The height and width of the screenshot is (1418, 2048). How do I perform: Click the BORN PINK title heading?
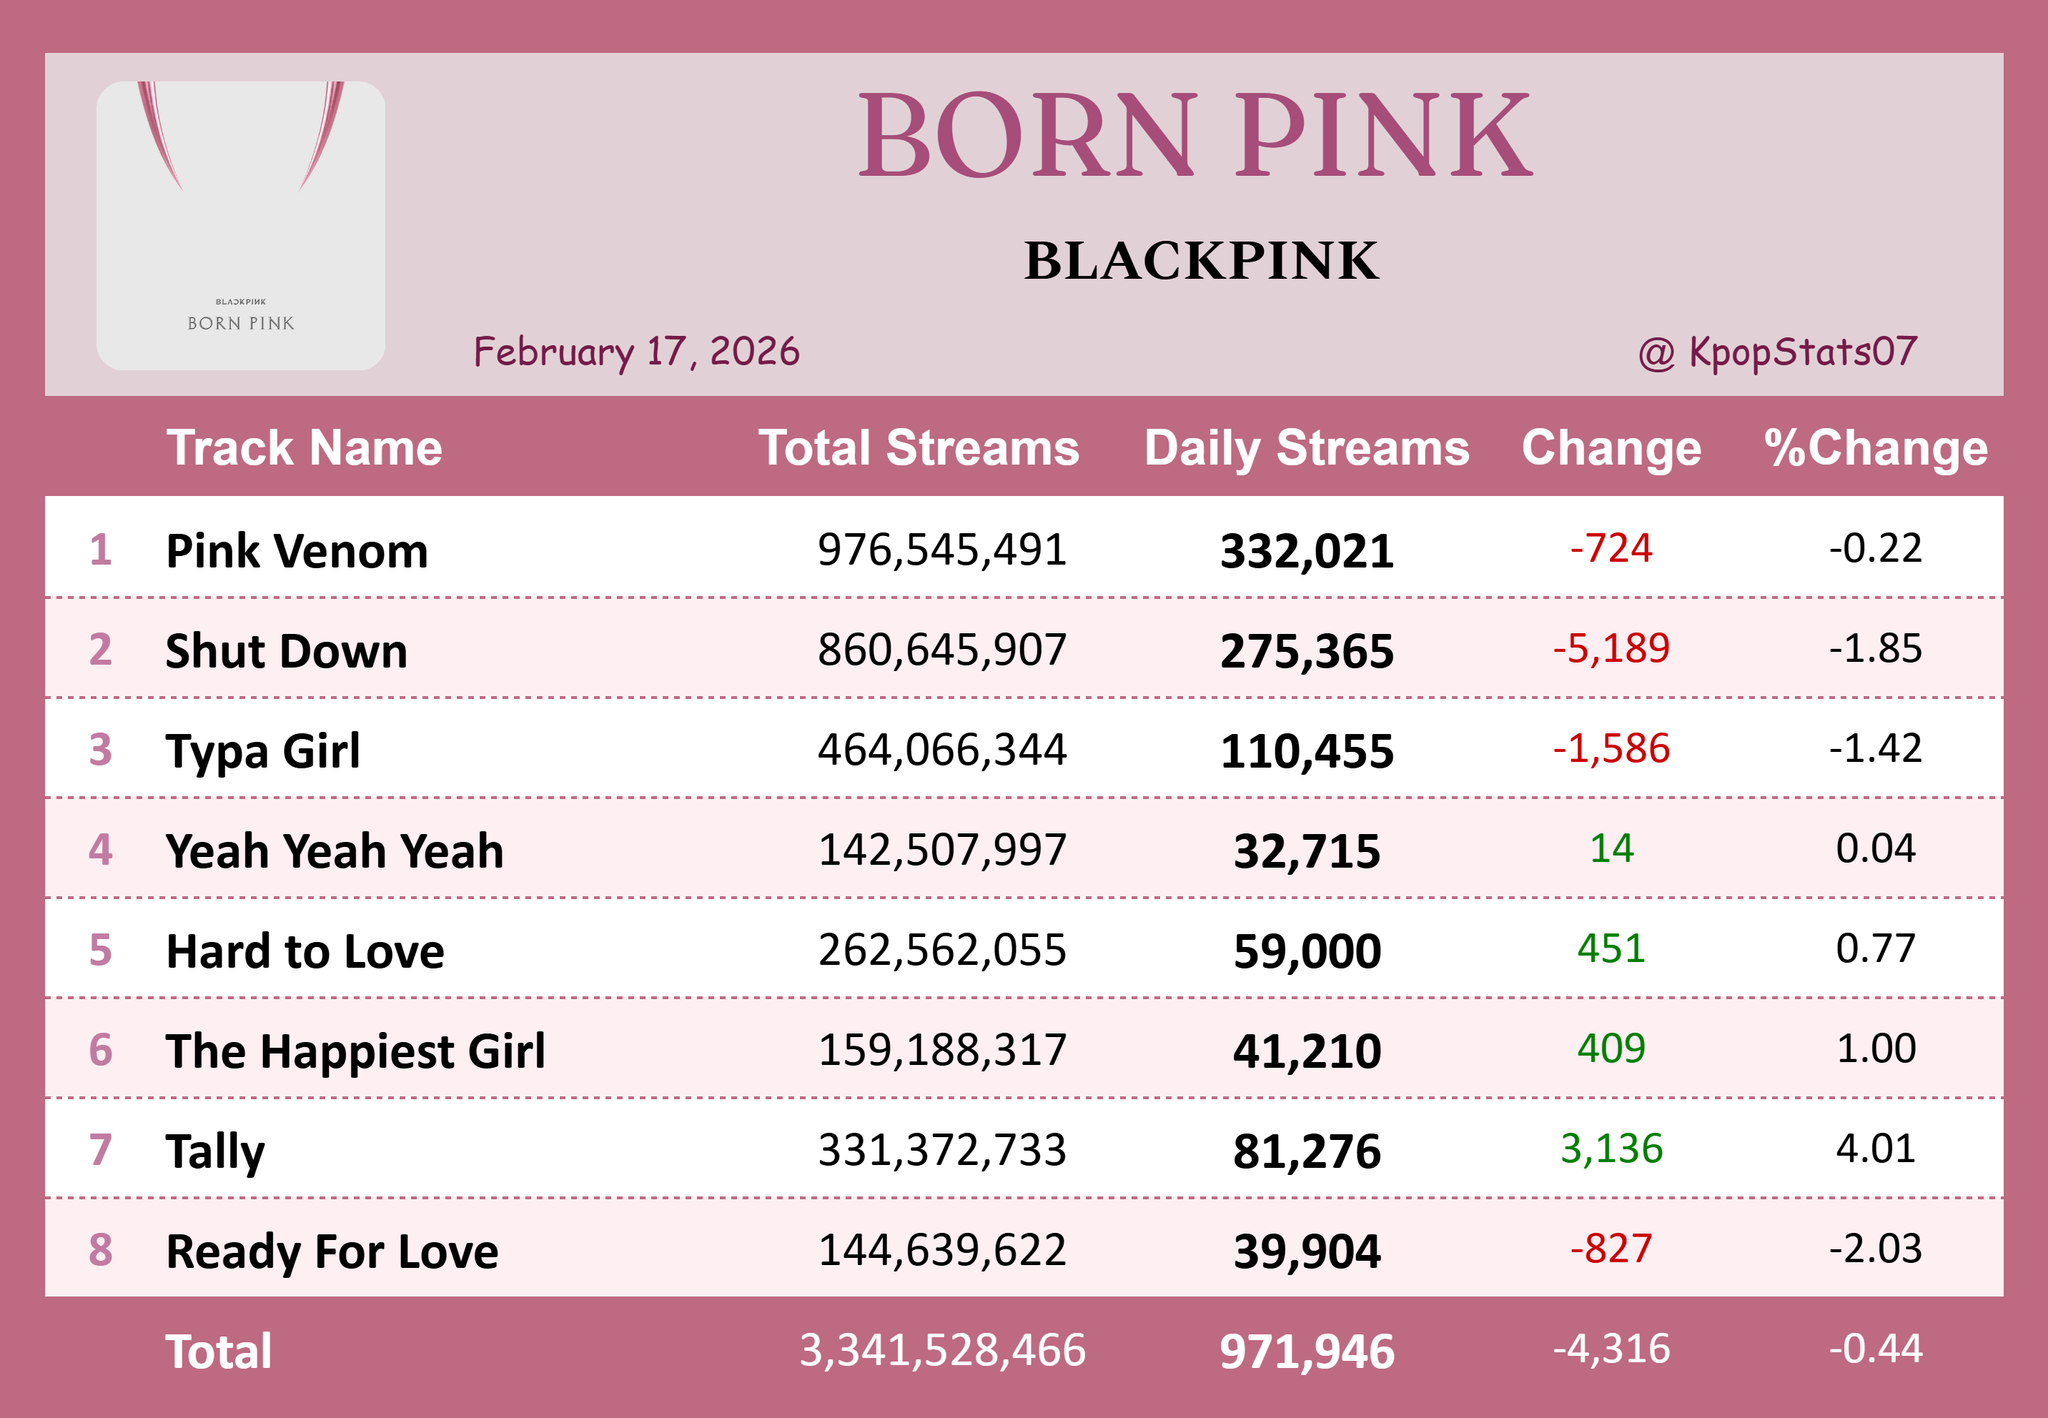click(x=1195, y=137)
